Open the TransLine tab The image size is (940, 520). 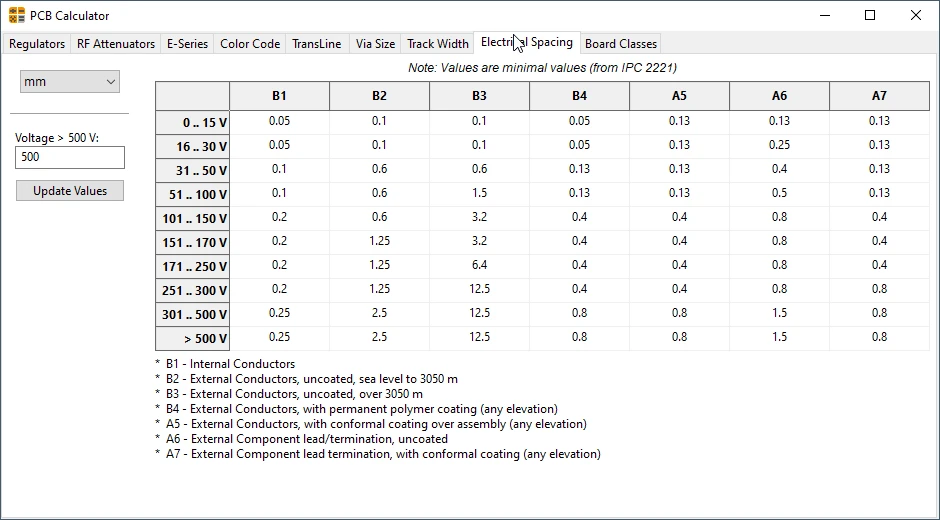click(x=317, y=44)
